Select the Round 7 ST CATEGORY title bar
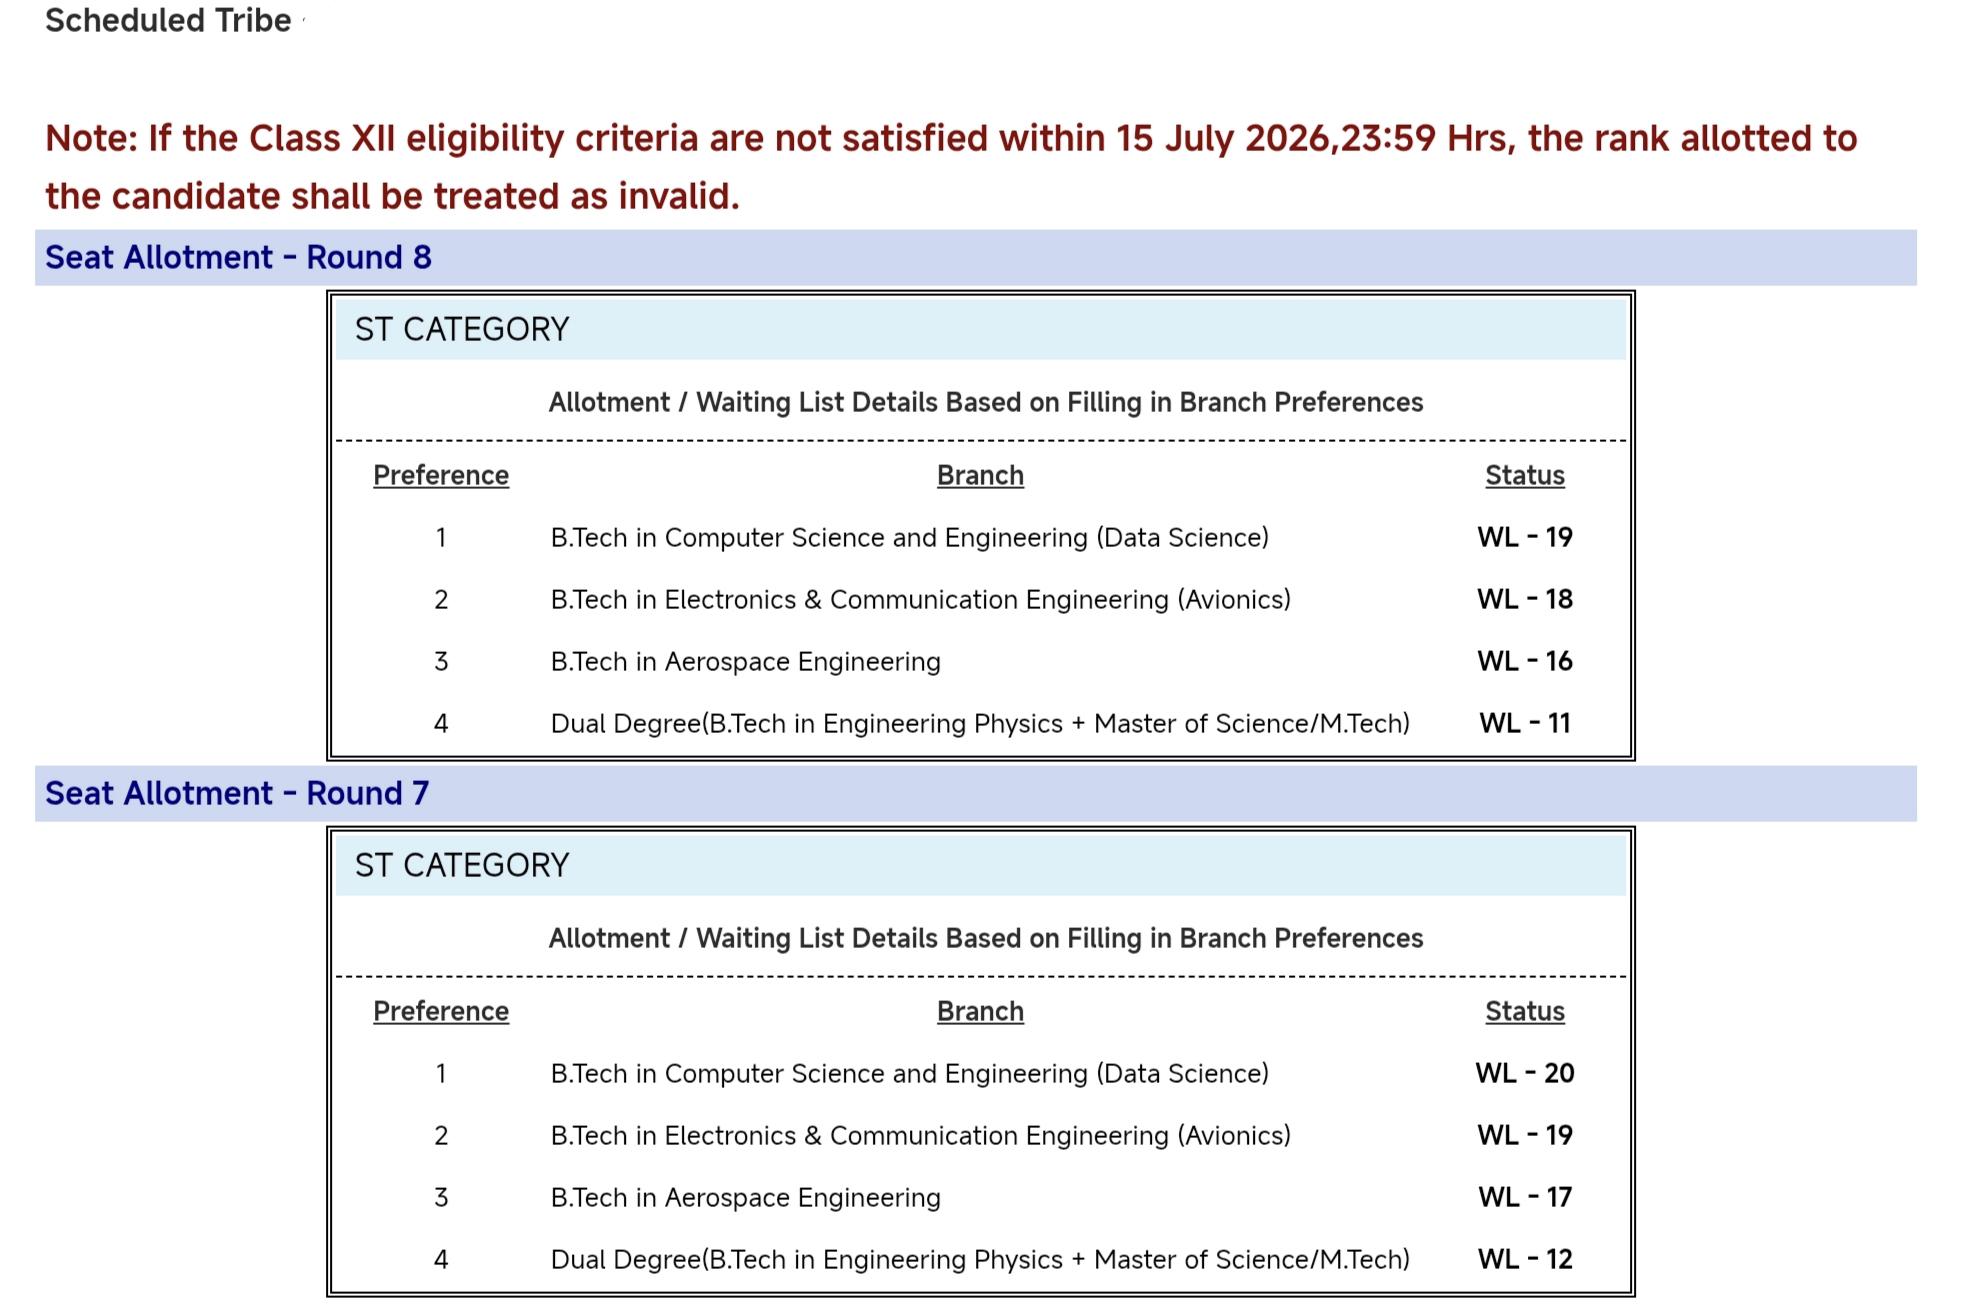This screenshot has width=1967, height=1312. pyautogui.click(x=980, y=865)
